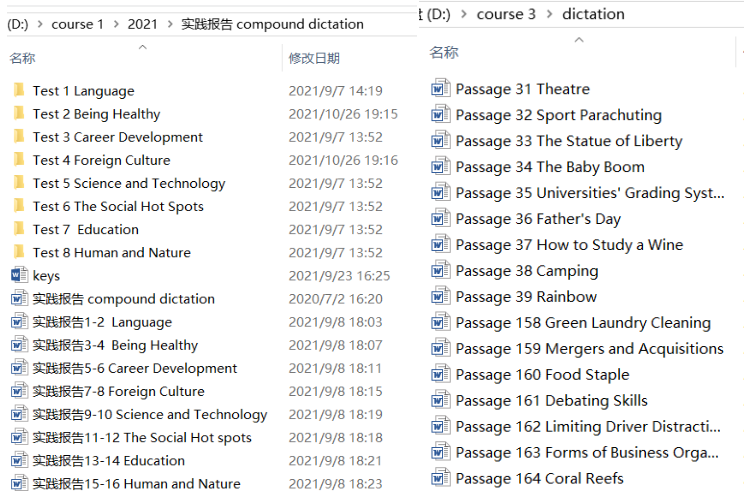
Task: Click the Test 8 Human and Nature folder icon
Action: (x=19, y=252)
